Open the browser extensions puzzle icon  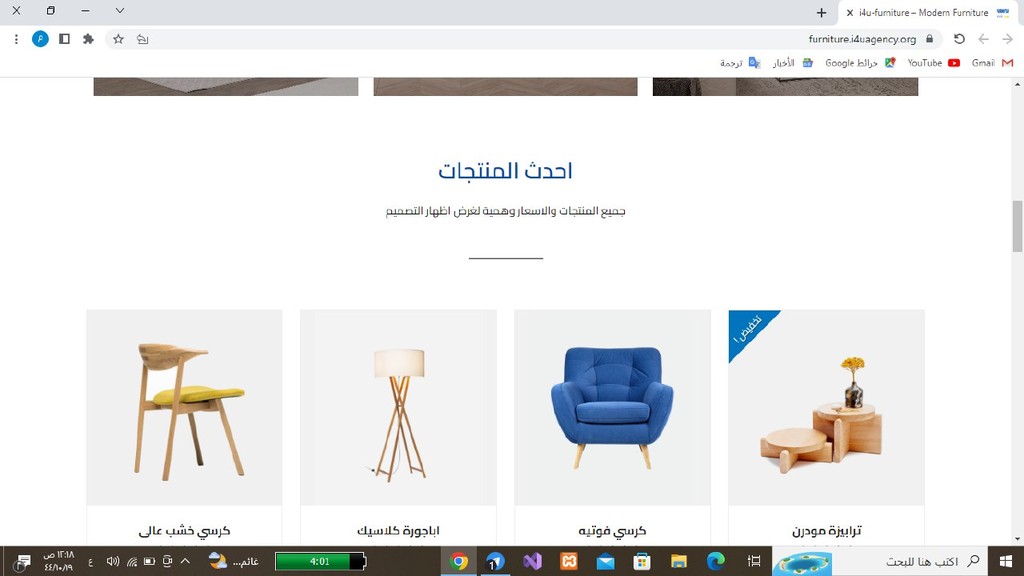(88, 39)
